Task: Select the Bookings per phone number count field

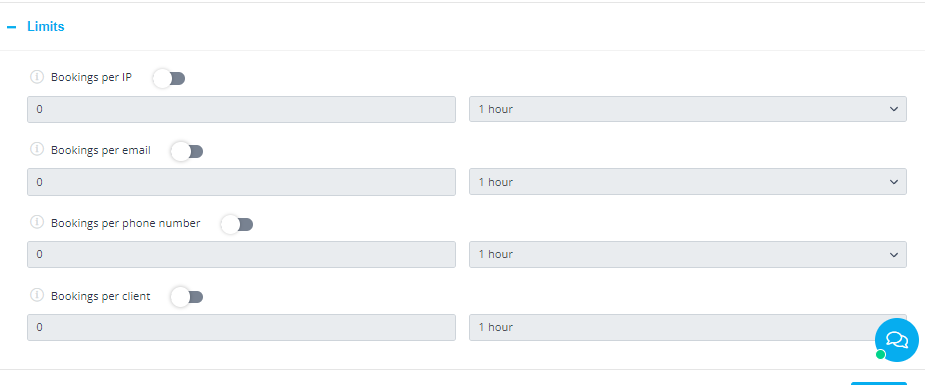Action: [x=241, y=254]
